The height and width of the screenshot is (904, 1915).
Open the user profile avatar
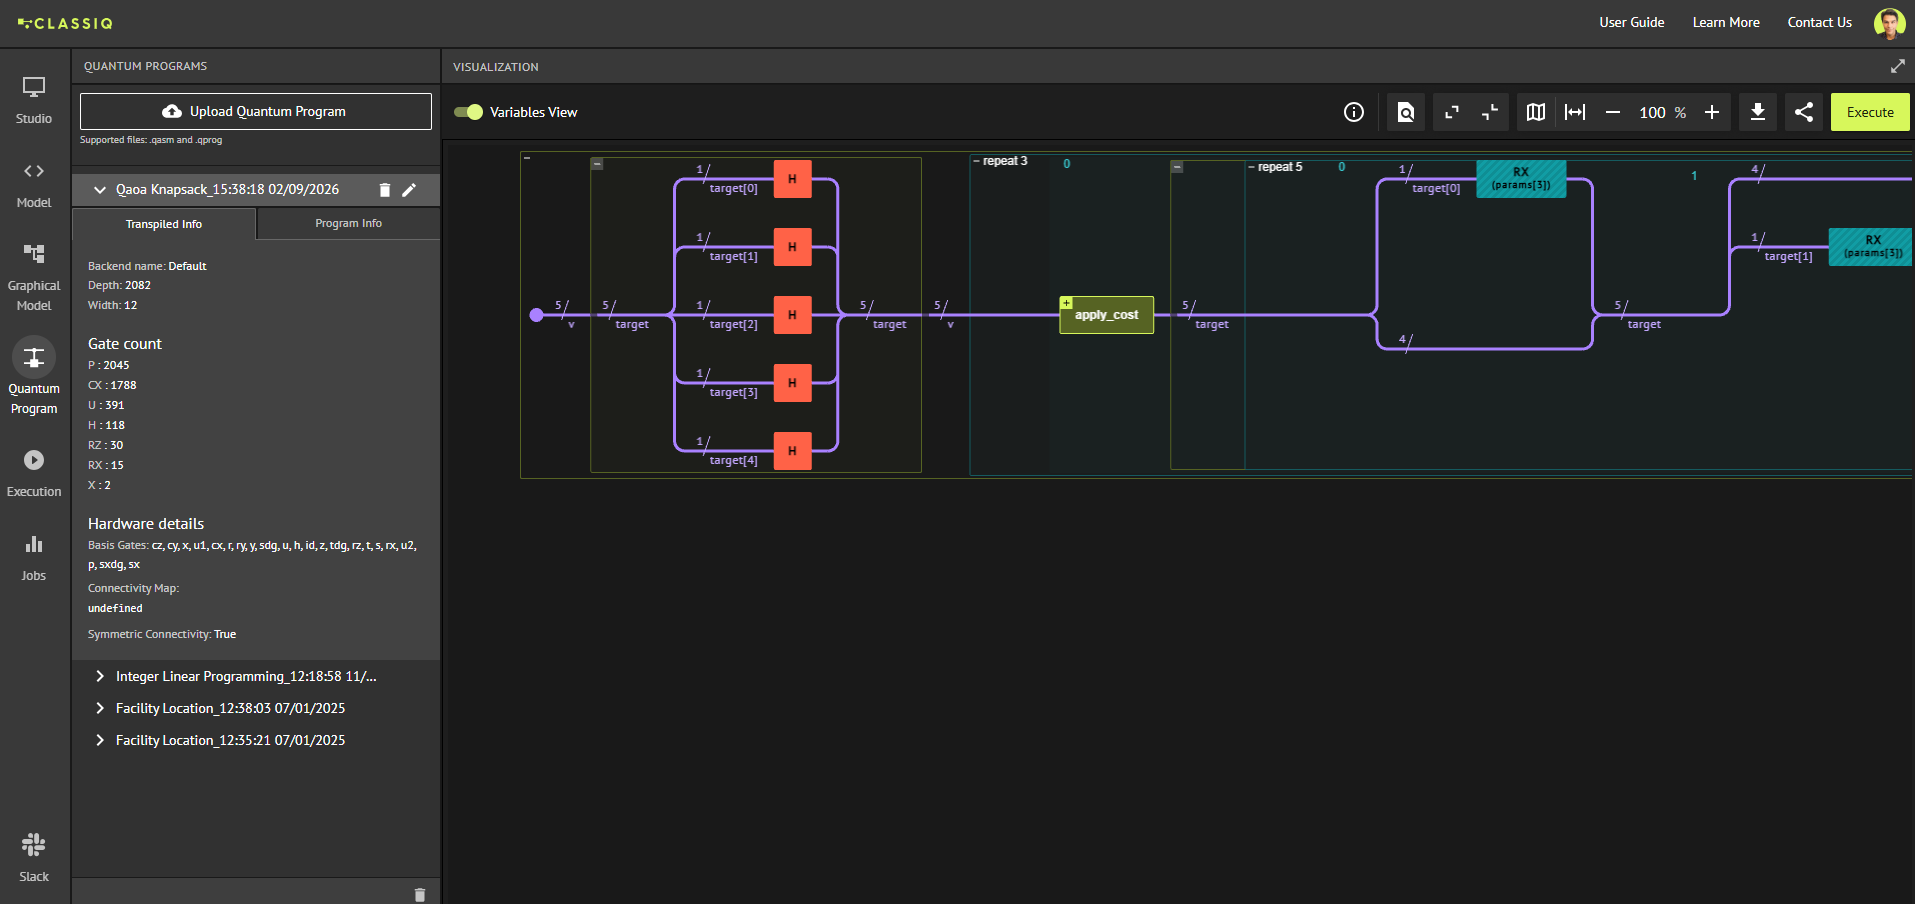coord(1888,22)
